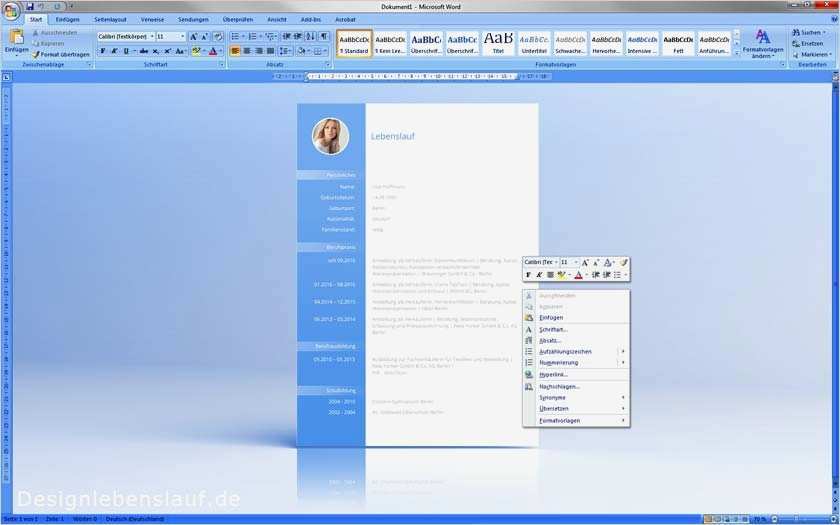The height and width of the screenshot is (525, 840).
Task: Open the ribbon font name dropdown
Action: tap(152, 36)
